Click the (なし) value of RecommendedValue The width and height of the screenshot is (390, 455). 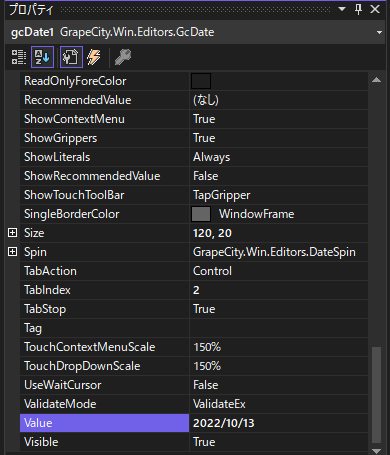pos(206,100)
